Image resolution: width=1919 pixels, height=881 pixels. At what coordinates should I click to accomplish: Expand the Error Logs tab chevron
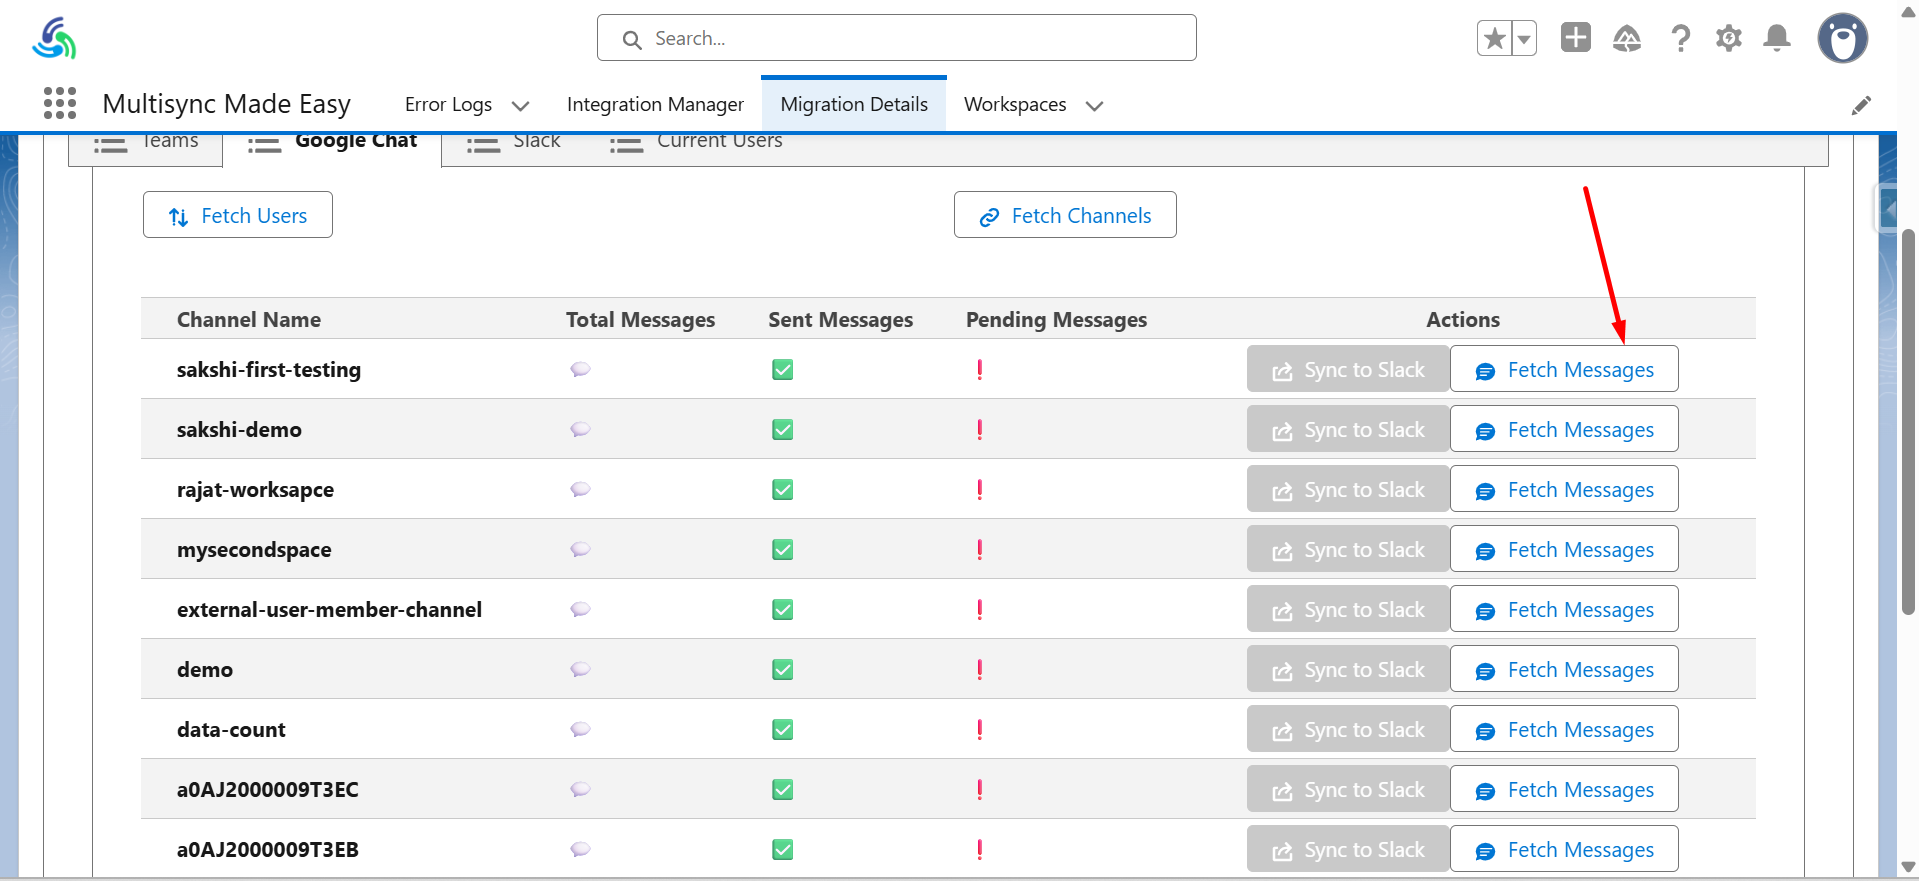pyautogui.click(x=520, y=105)
